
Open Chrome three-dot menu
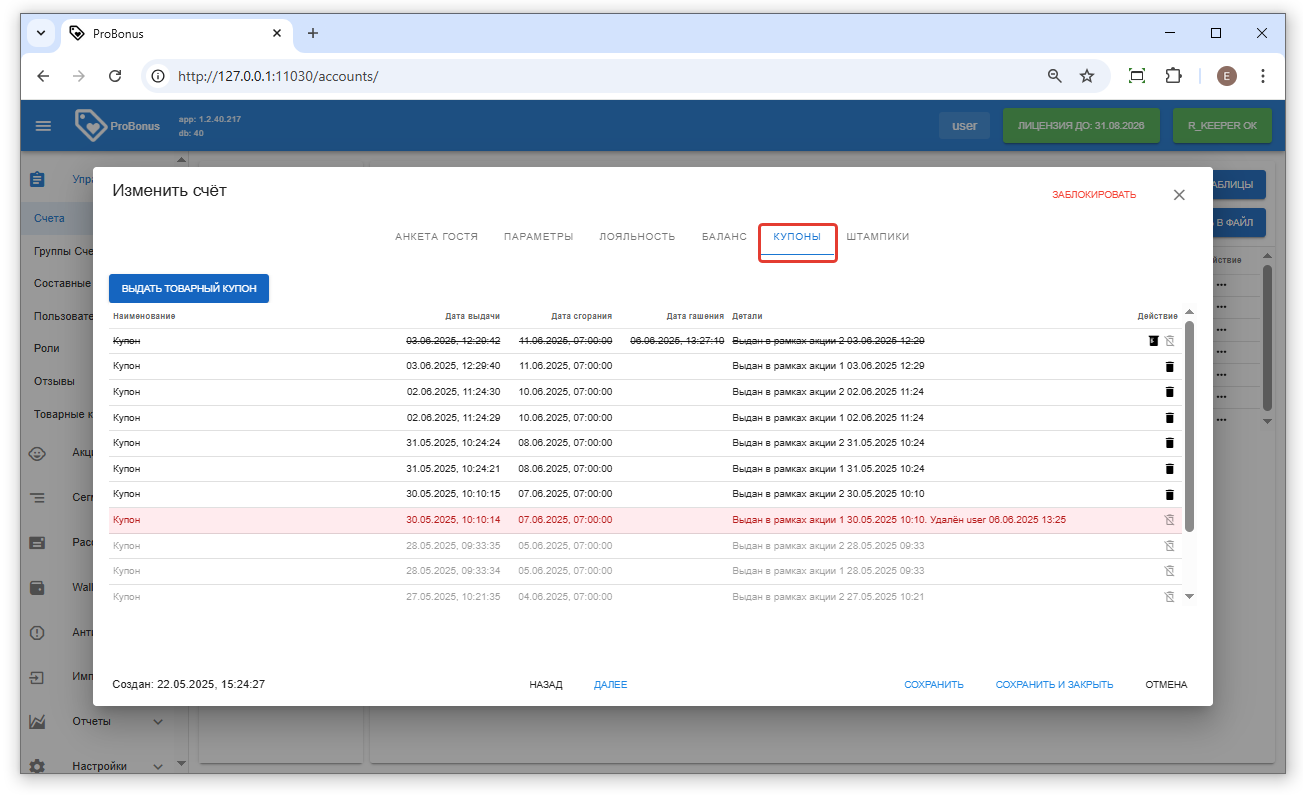(x=1263, y=76)
